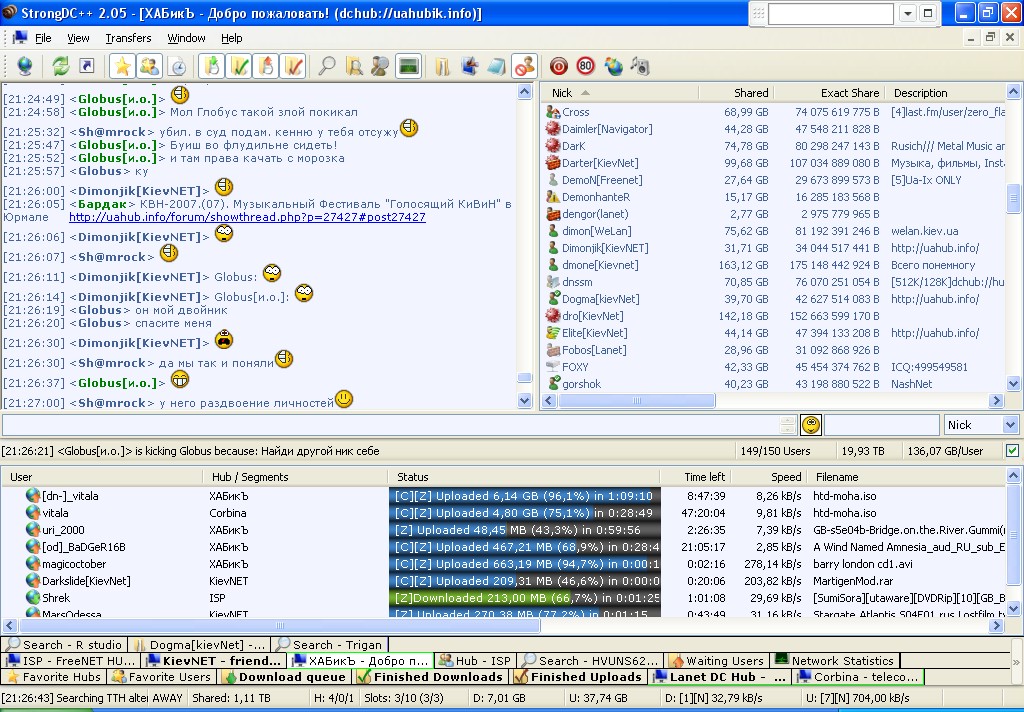This screenshot has width=1024, height=712.
Task: Click the StrongDC++ File menu icon
Action: click(x=20, y=38)
